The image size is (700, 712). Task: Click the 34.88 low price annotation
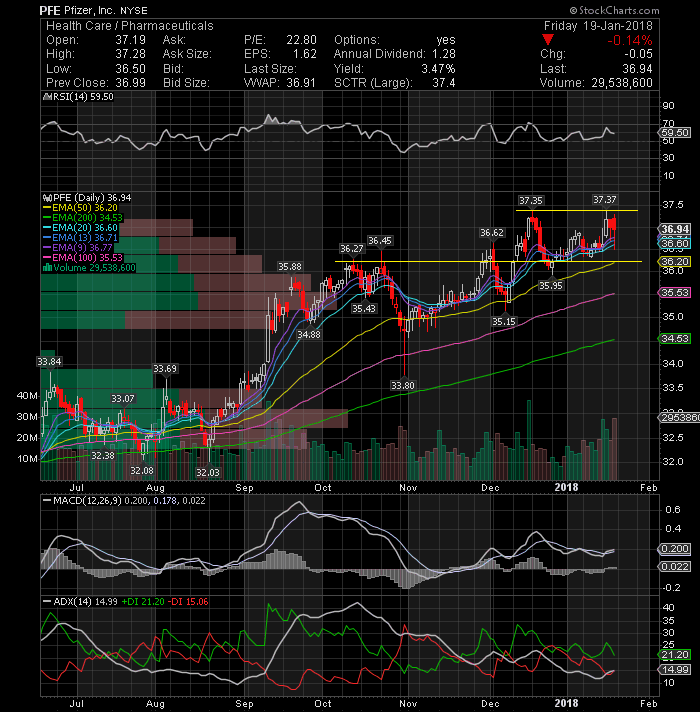pyautogui.click(x=309, y=334)
